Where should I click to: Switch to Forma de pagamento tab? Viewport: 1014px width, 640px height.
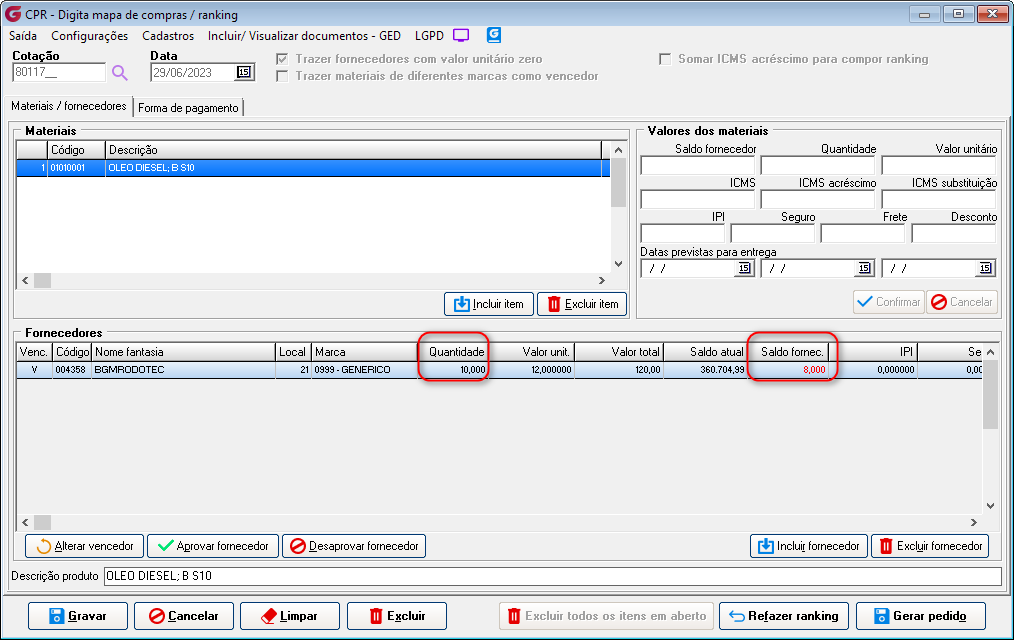[x=188, y=108]
